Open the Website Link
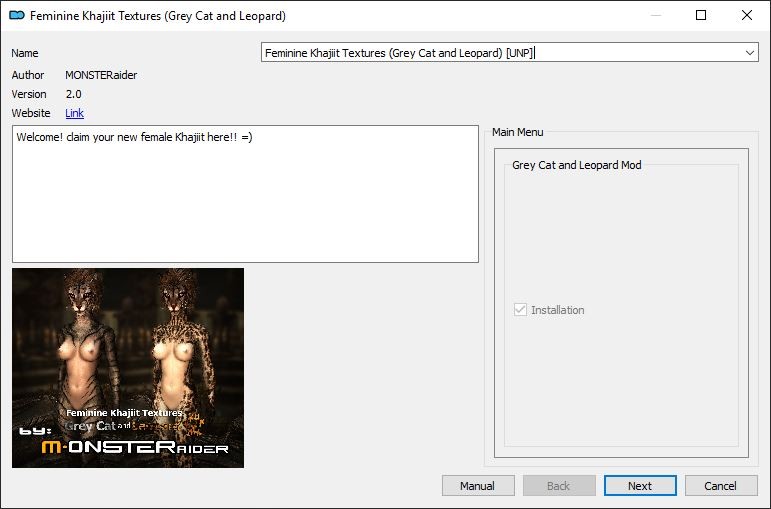The width and height of the screenshot is (771, 509). (74, 113)
